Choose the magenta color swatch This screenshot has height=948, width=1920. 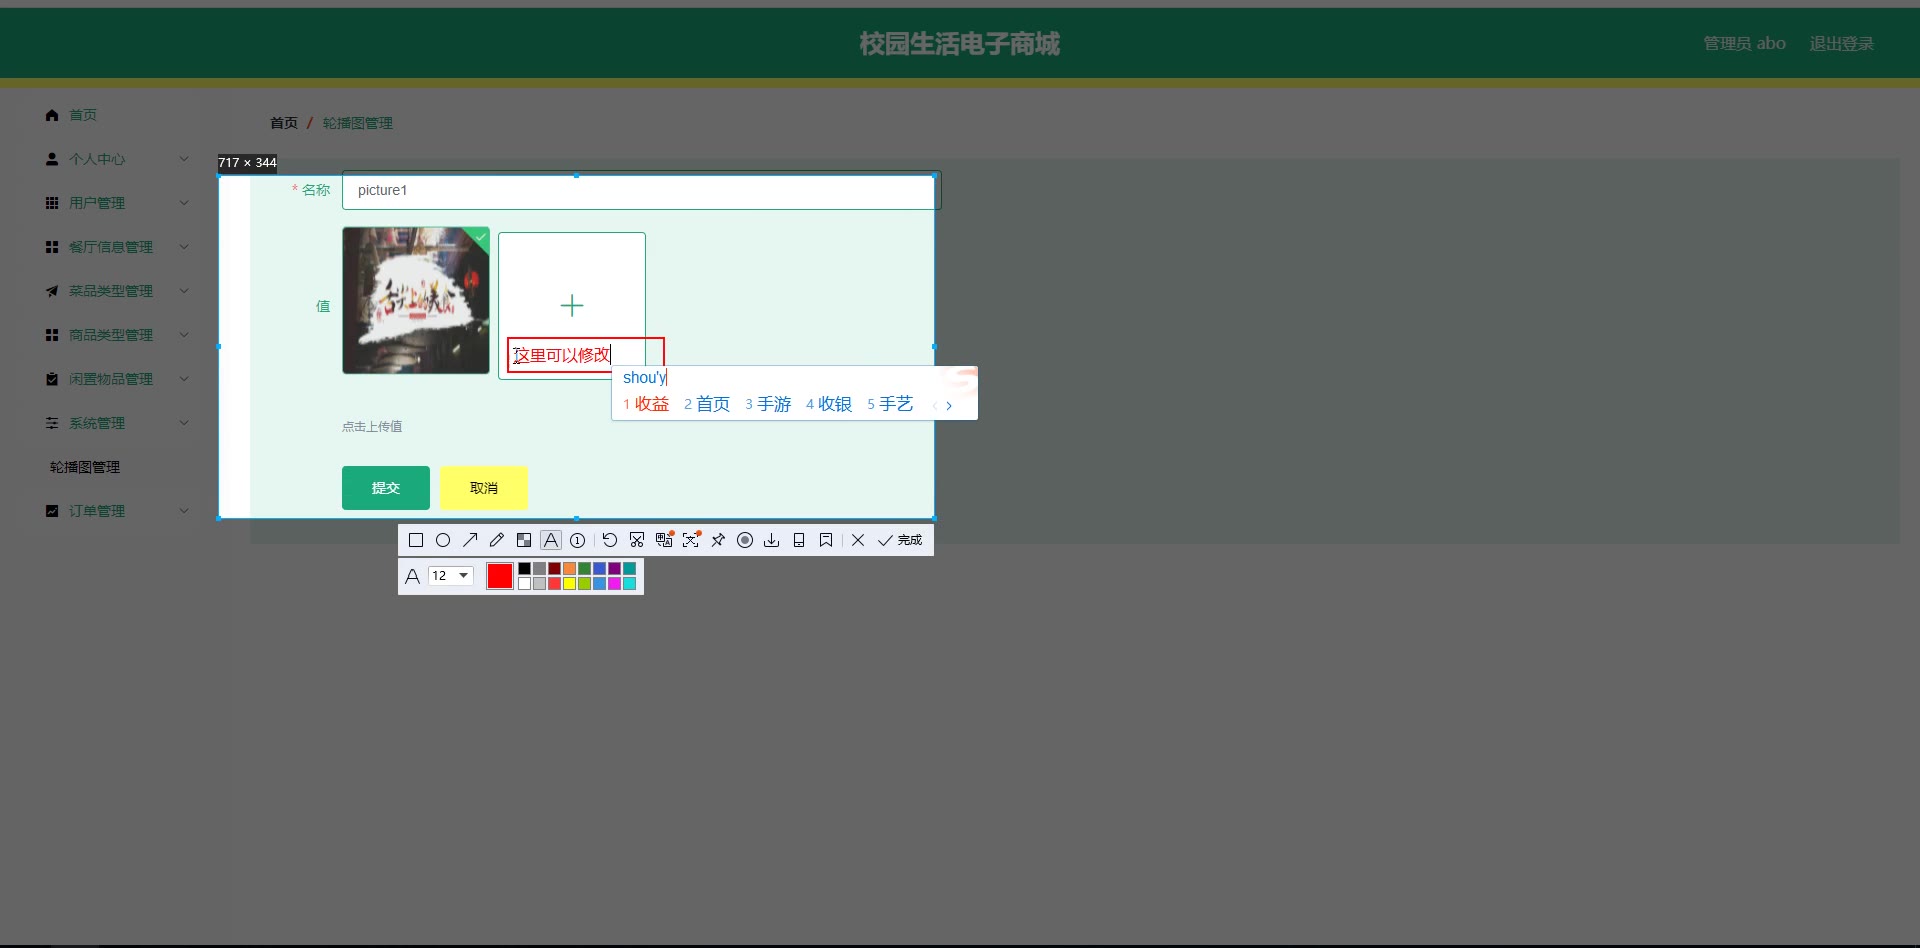click(615, 584)
